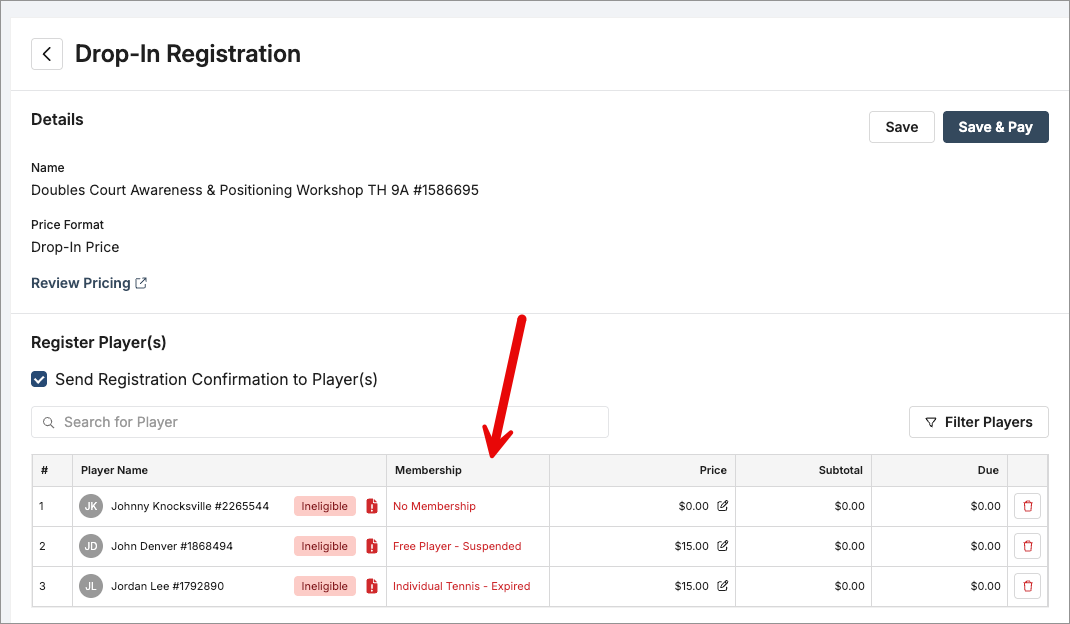
Task: Click the Player Name column header
Action: (114, 470)
